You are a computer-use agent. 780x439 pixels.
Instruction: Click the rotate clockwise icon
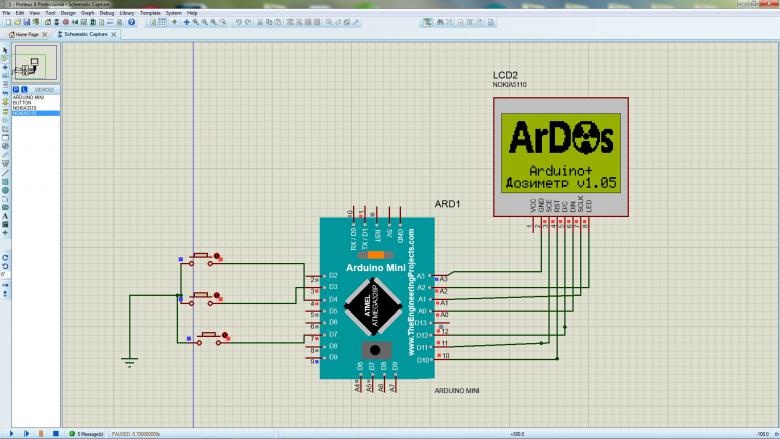pos(5,258)
